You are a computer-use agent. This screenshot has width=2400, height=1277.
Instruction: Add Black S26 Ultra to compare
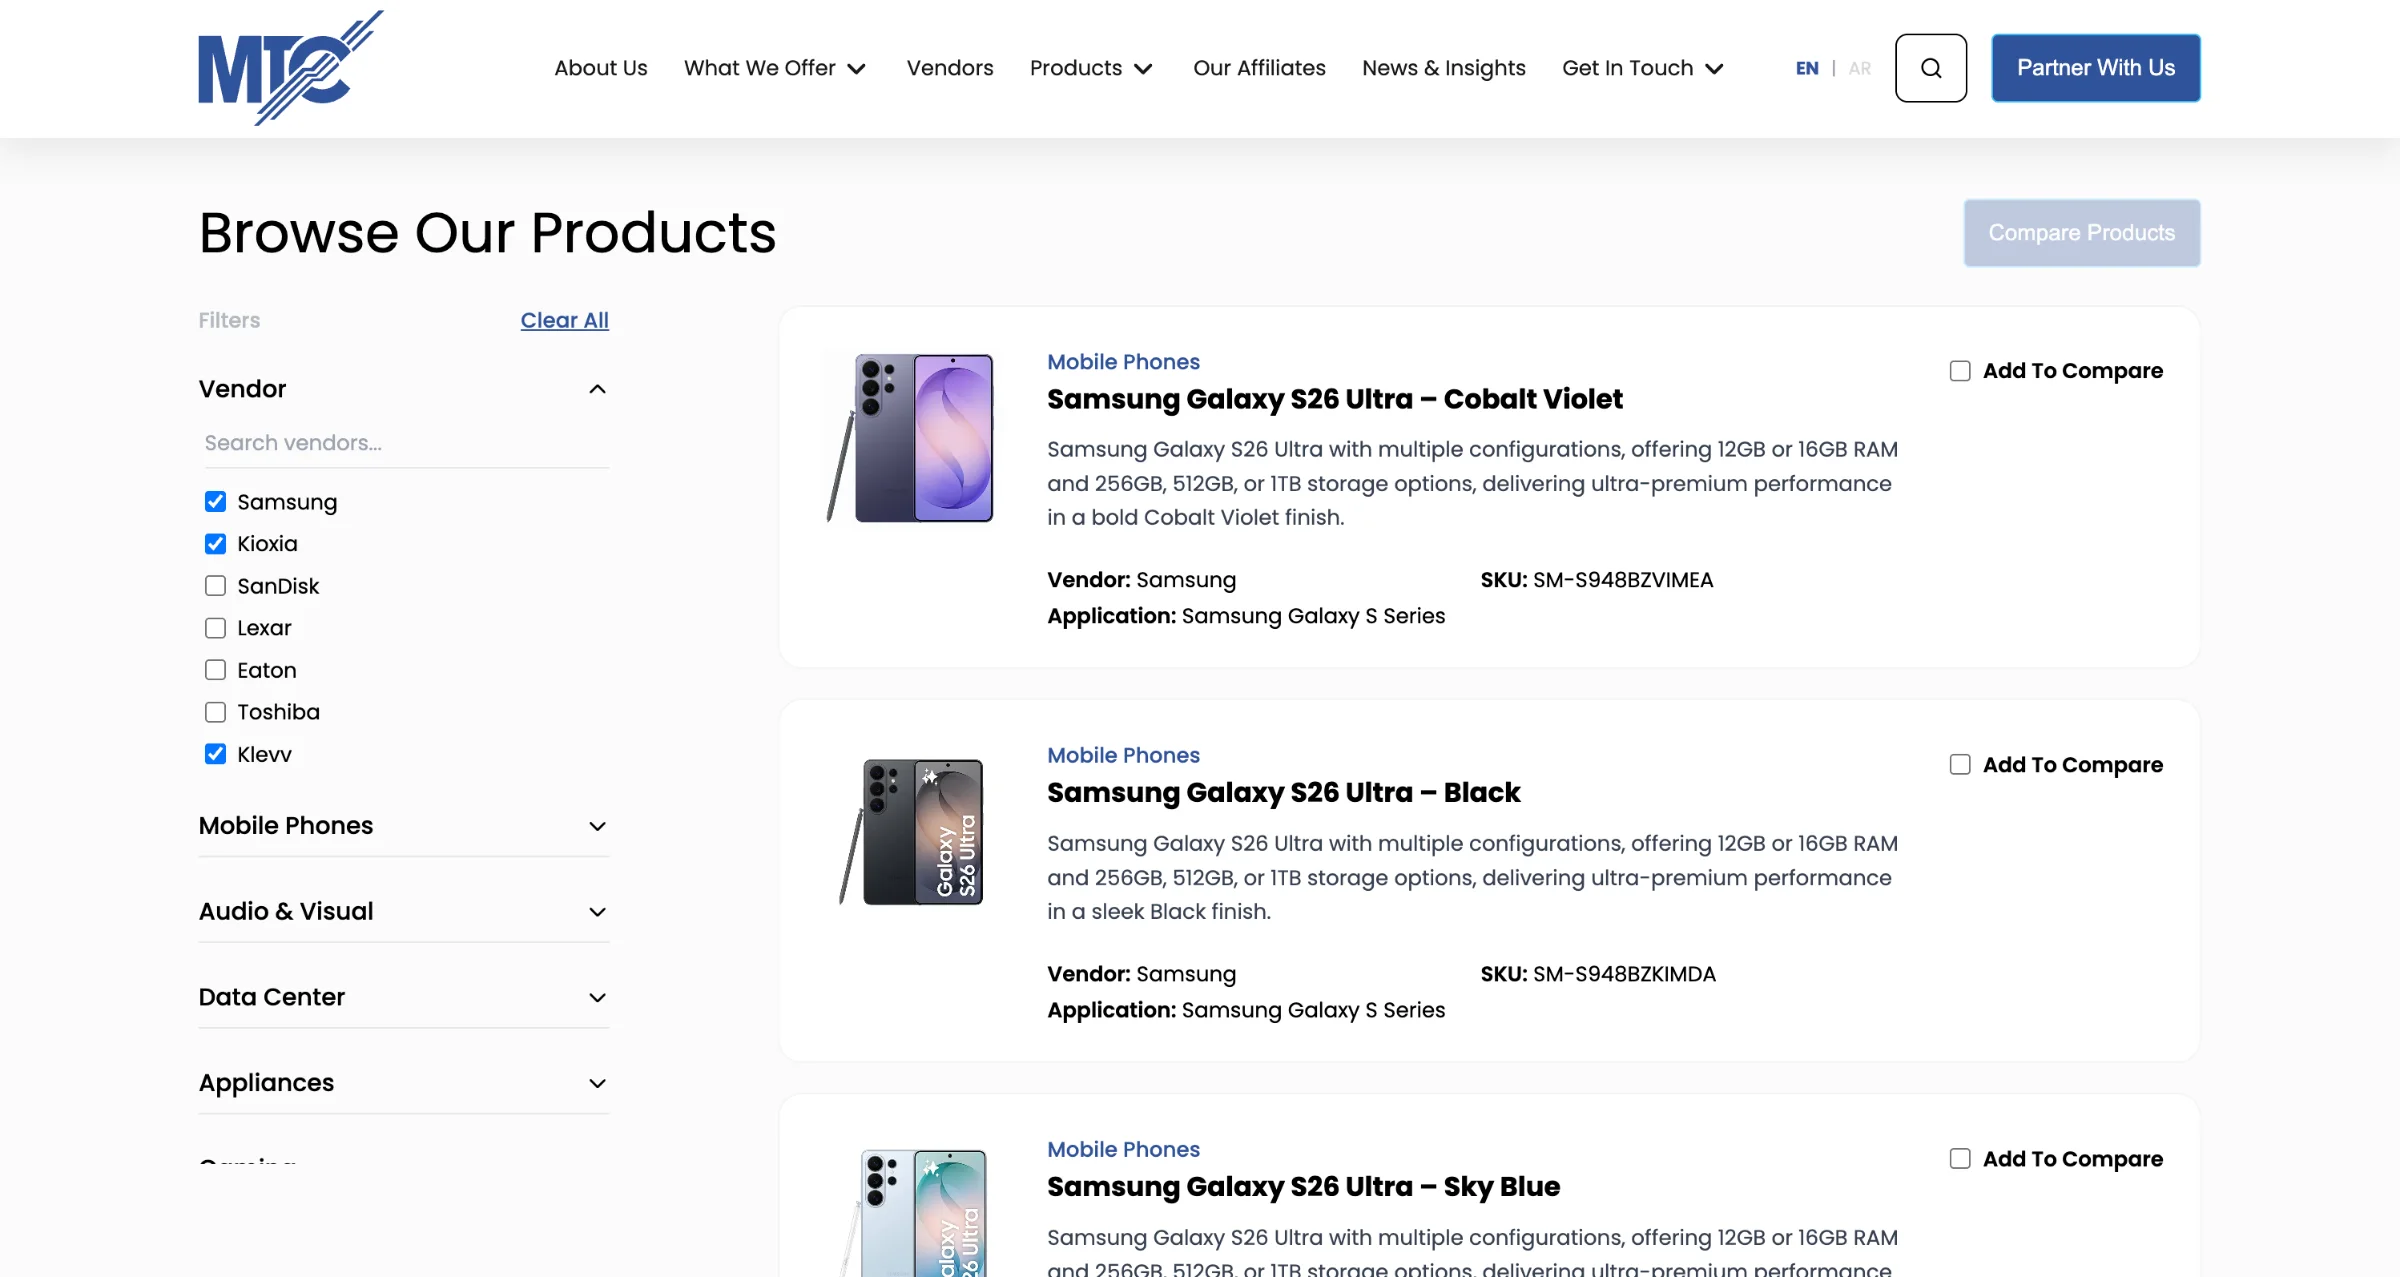click(x=1960, y=765)
